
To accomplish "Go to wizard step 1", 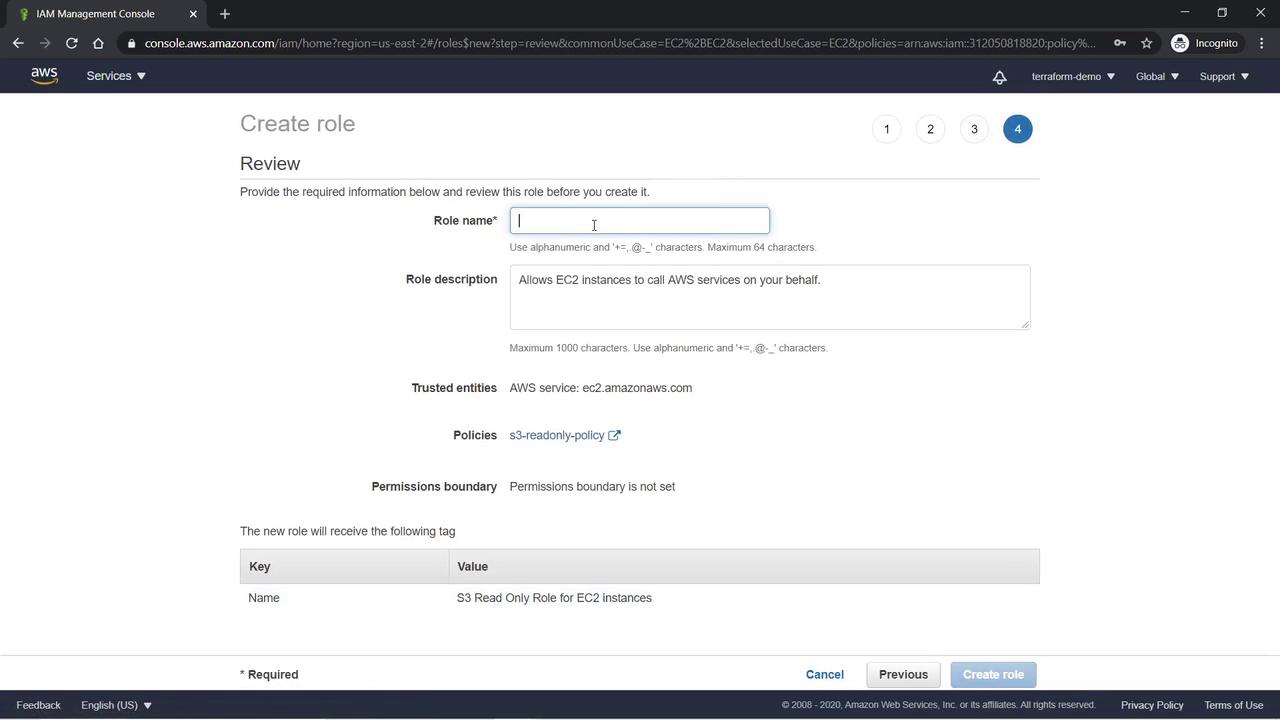I will click(x=886, y=129).
